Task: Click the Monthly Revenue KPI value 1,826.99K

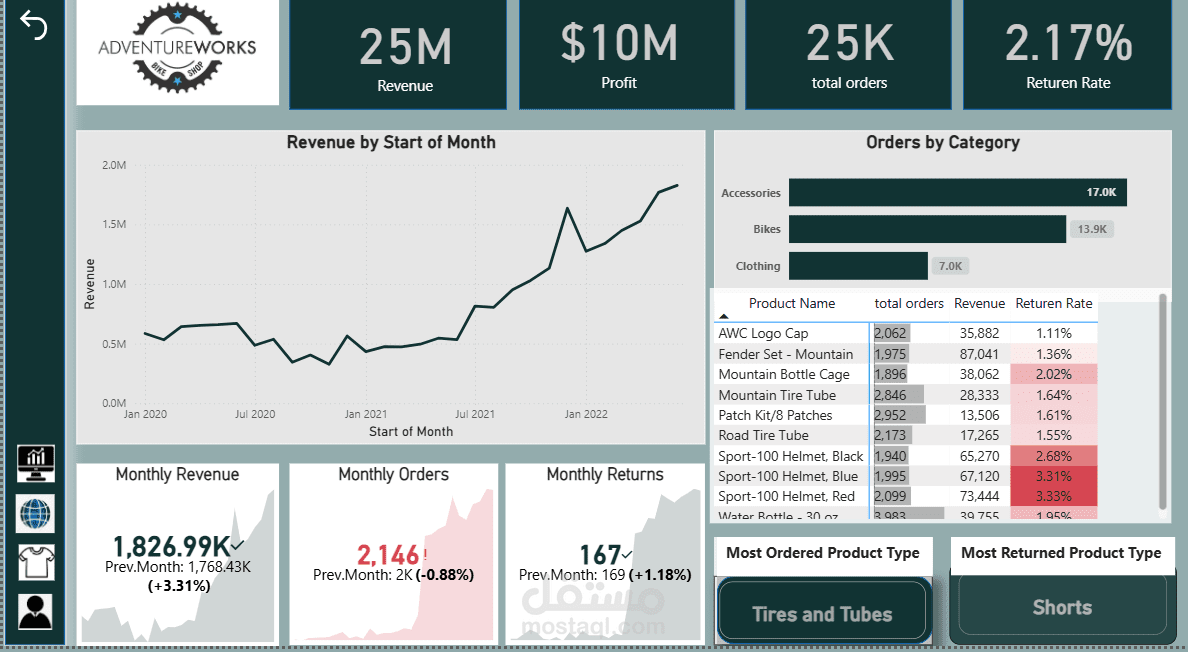Action: (x=171, y=546)
